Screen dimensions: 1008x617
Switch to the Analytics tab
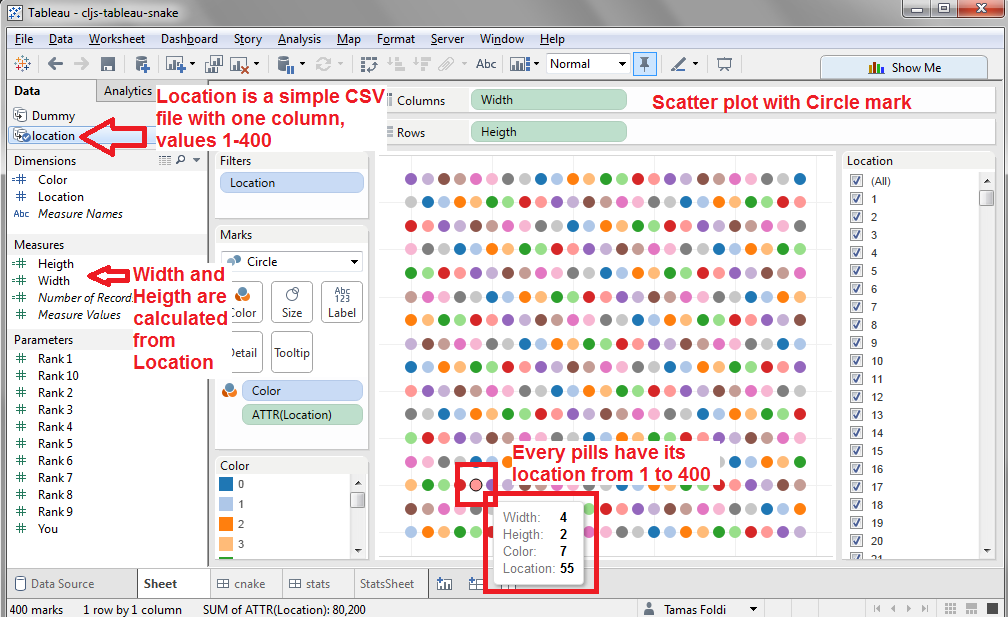pyautogui.click(x=127, y=91)
